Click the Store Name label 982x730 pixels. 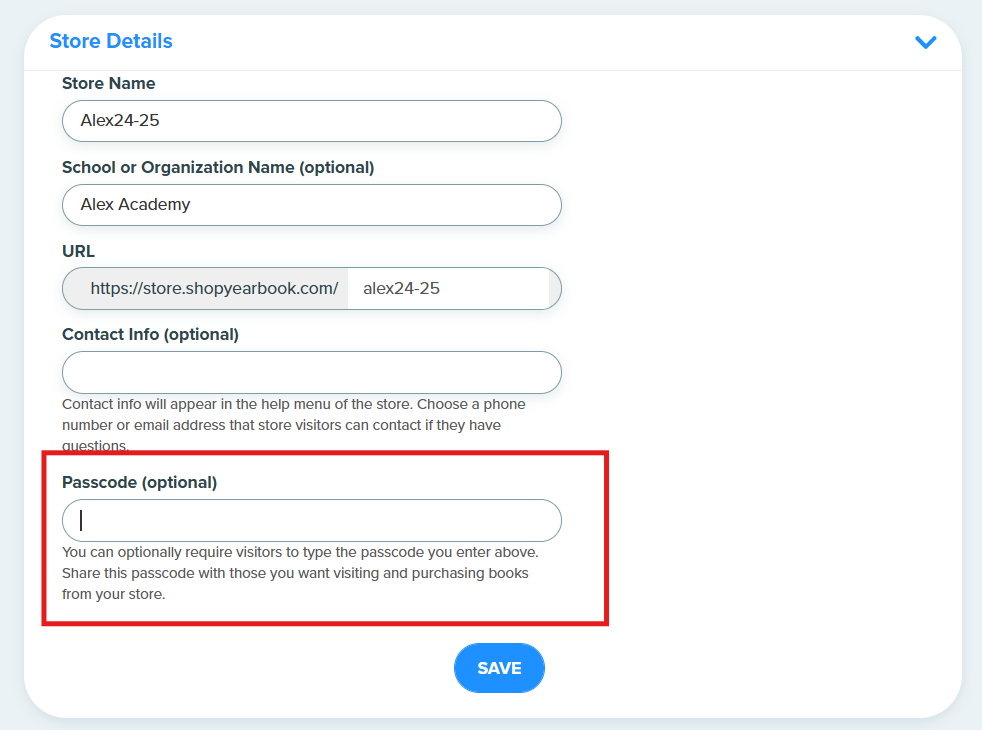(108, 83)
